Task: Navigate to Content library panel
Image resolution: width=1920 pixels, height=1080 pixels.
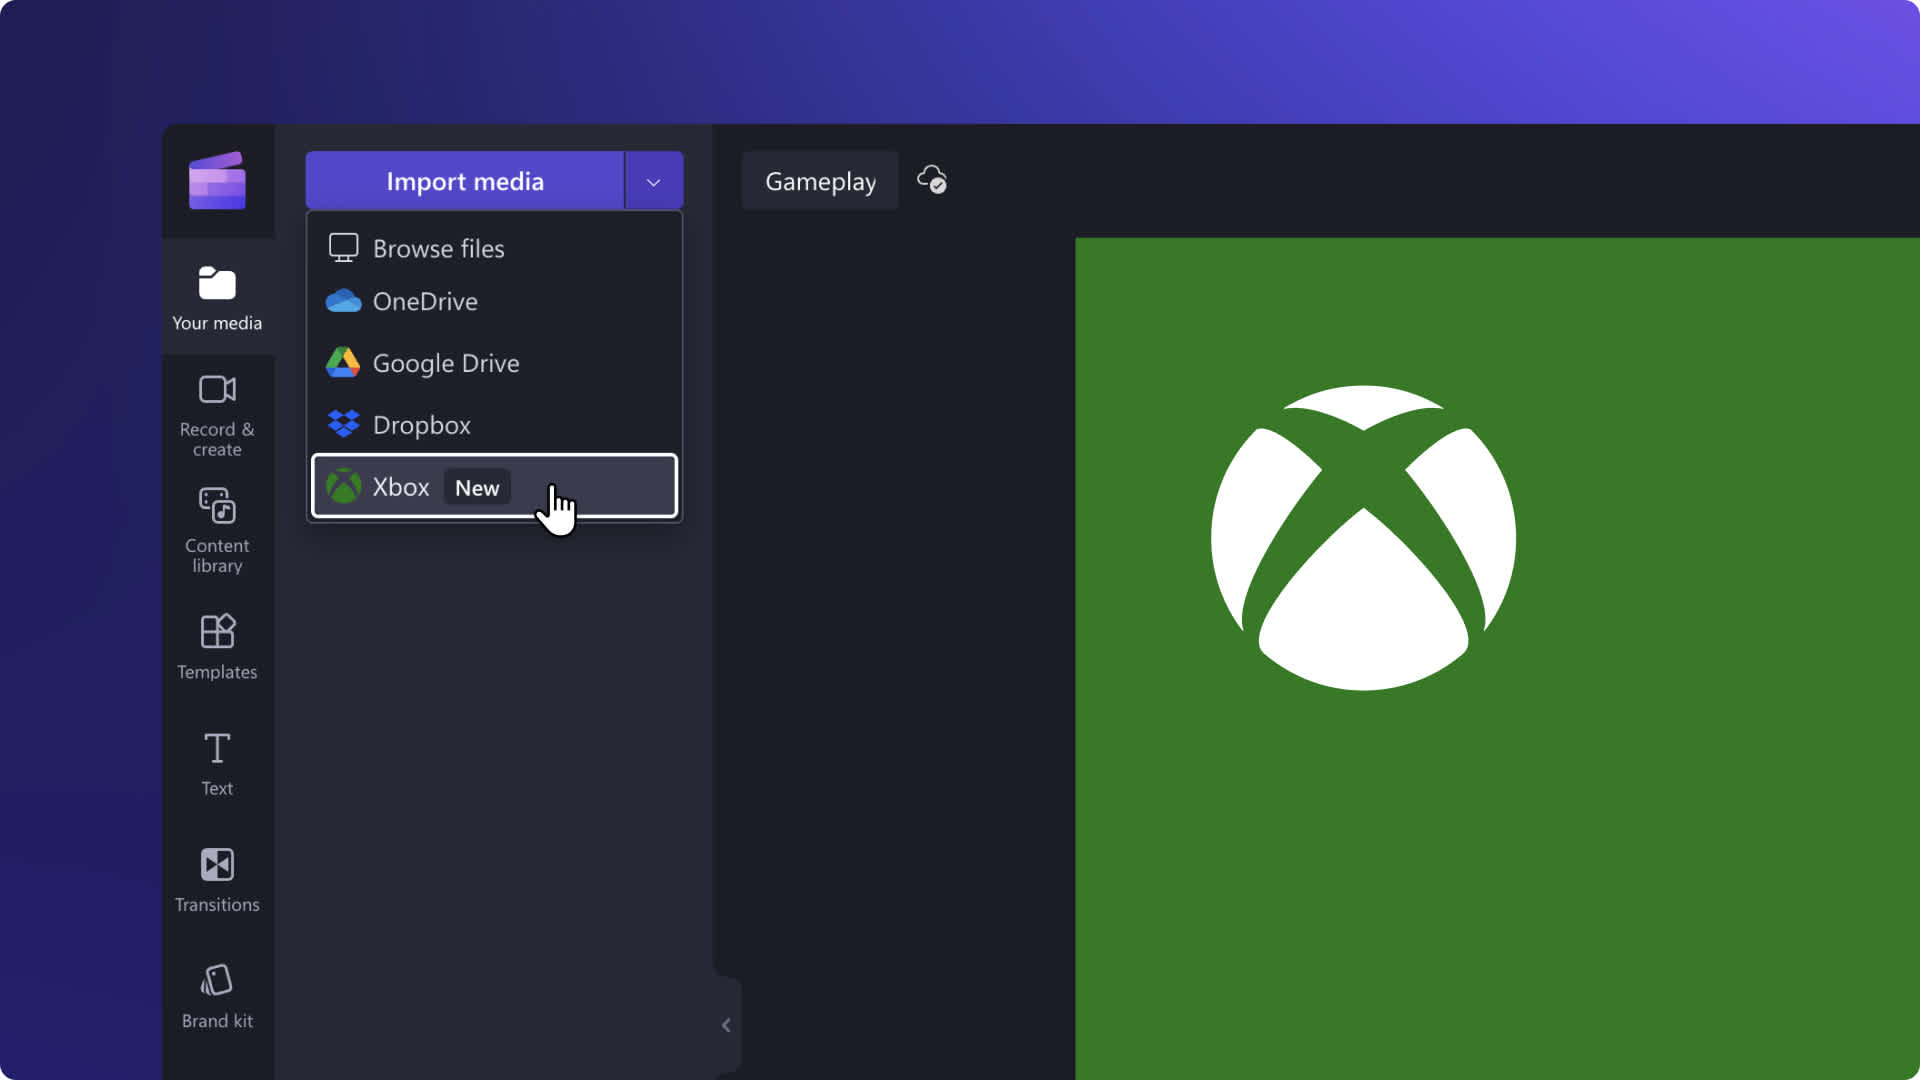Action: pos(218,529)
